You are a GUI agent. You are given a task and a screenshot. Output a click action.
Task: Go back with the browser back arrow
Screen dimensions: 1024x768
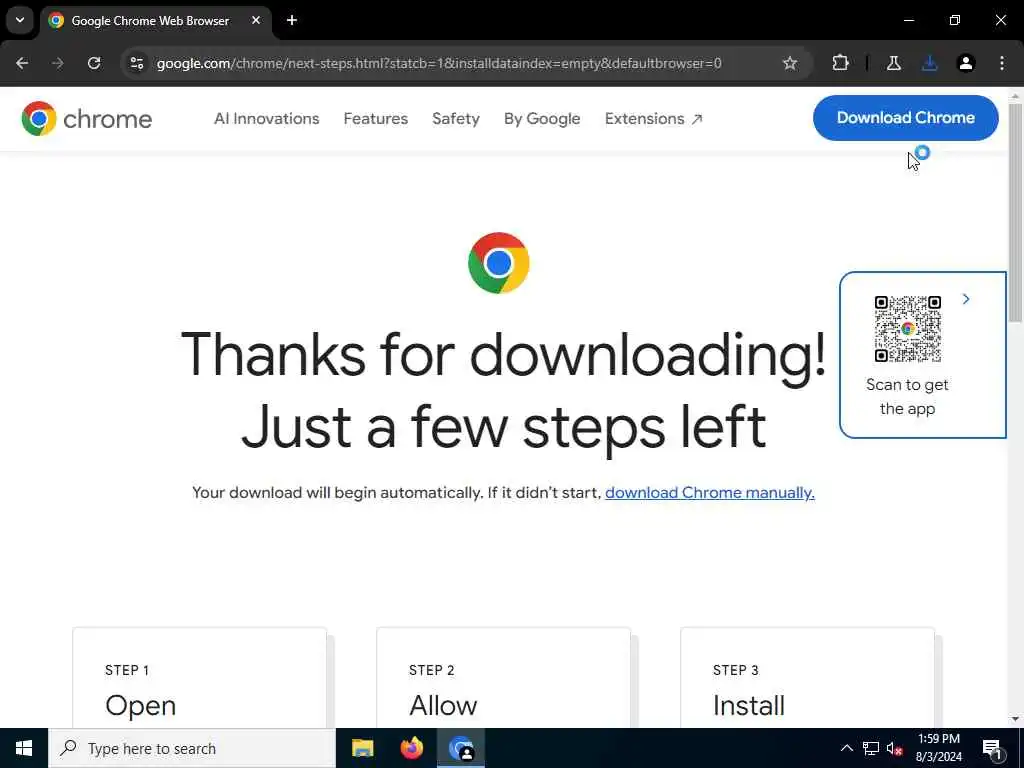pyautogui.click(x=22, y=63)
